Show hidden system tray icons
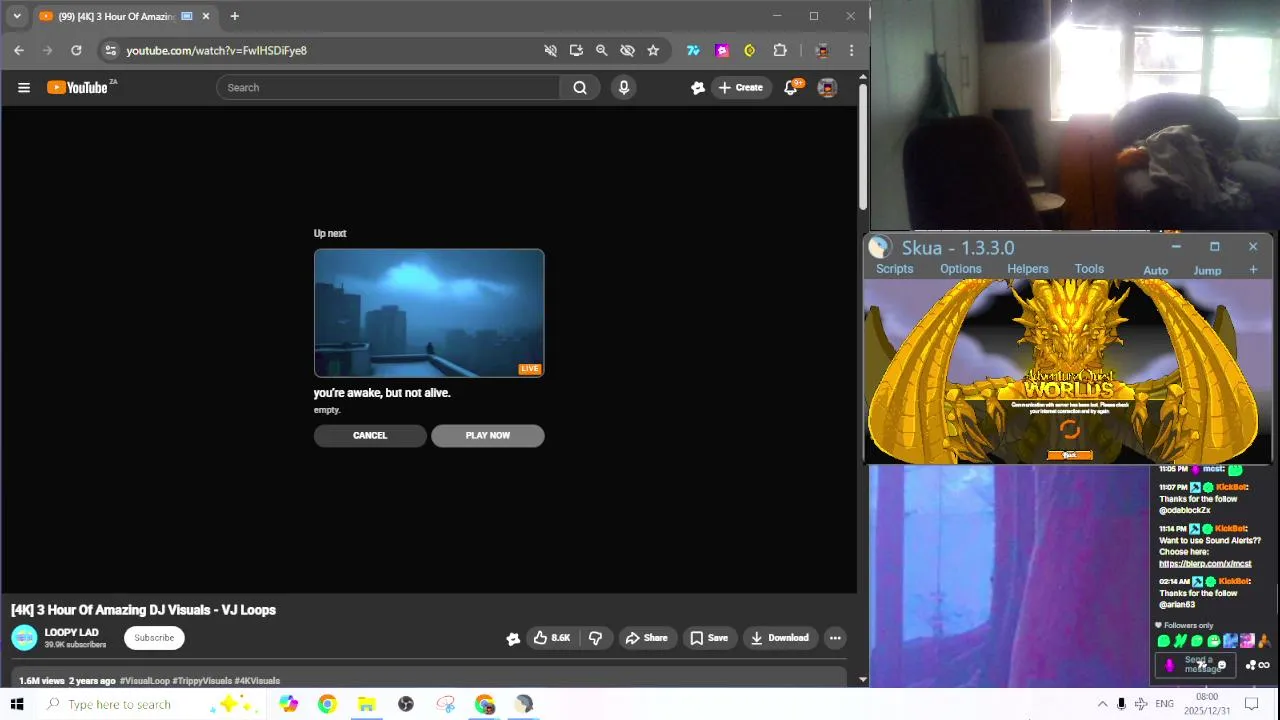The width and height of the screenshot is (1280, 720). 1102,704
